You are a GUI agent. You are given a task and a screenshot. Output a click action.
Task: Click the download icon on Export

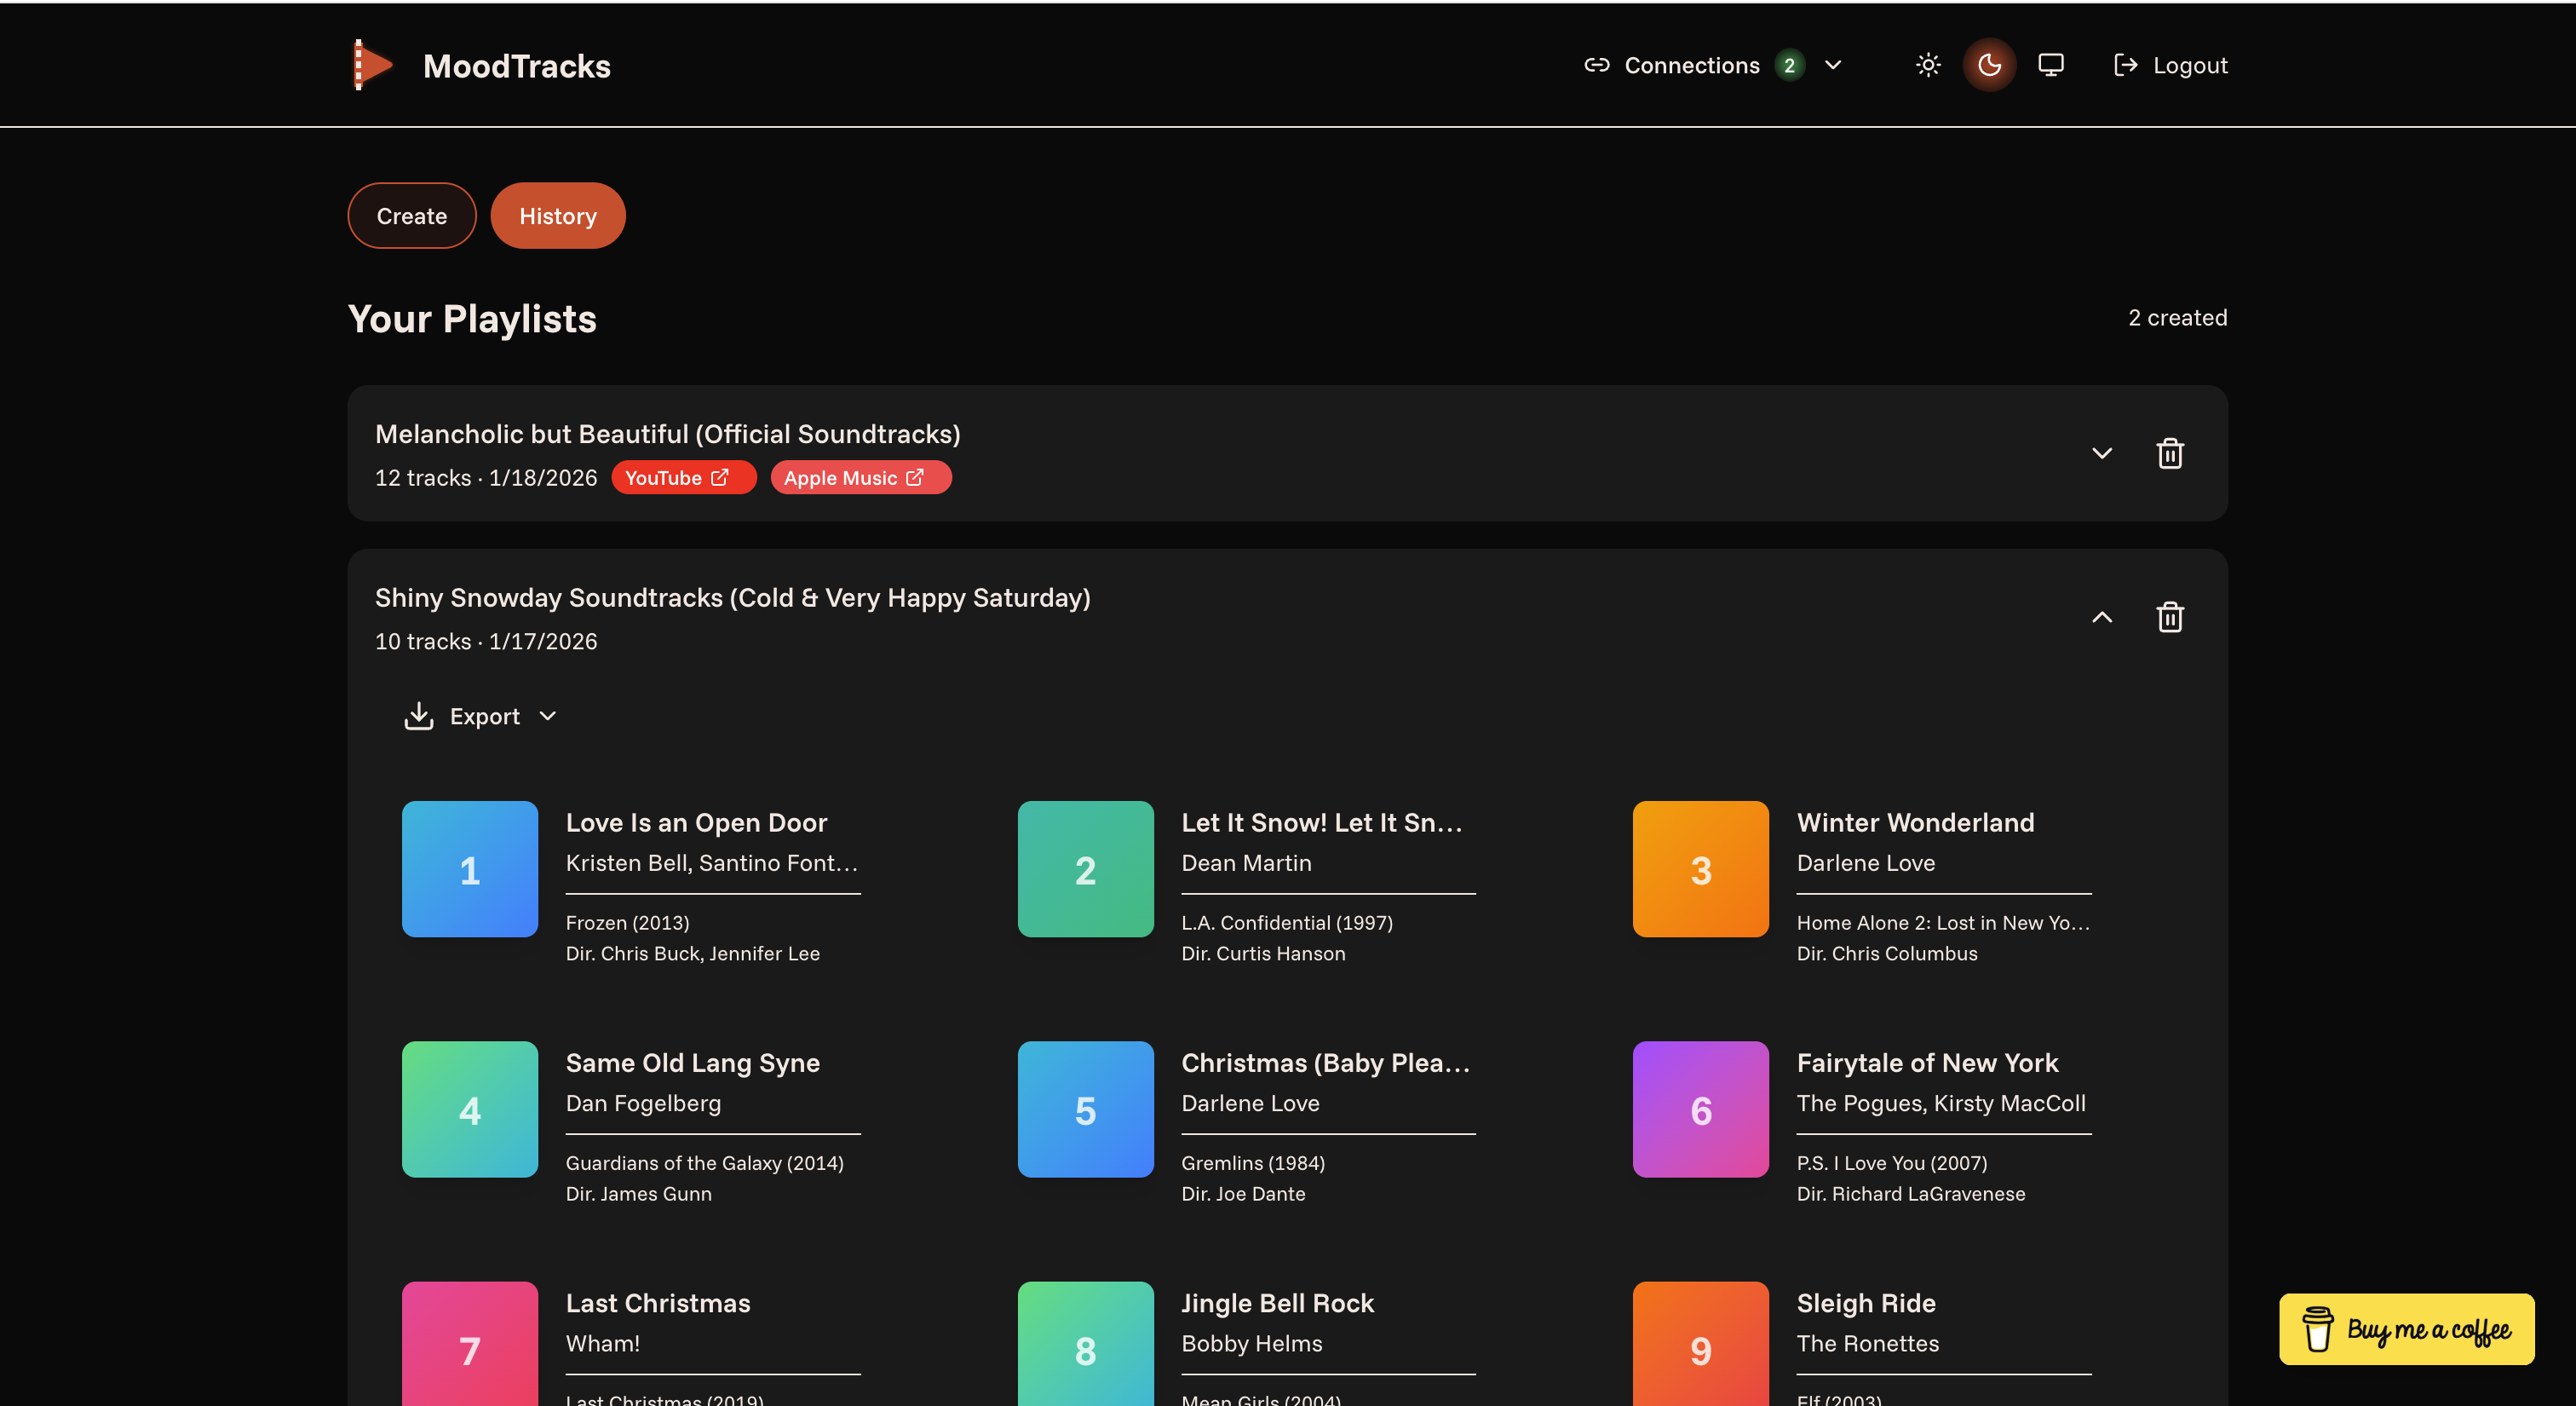pos(419,715)
